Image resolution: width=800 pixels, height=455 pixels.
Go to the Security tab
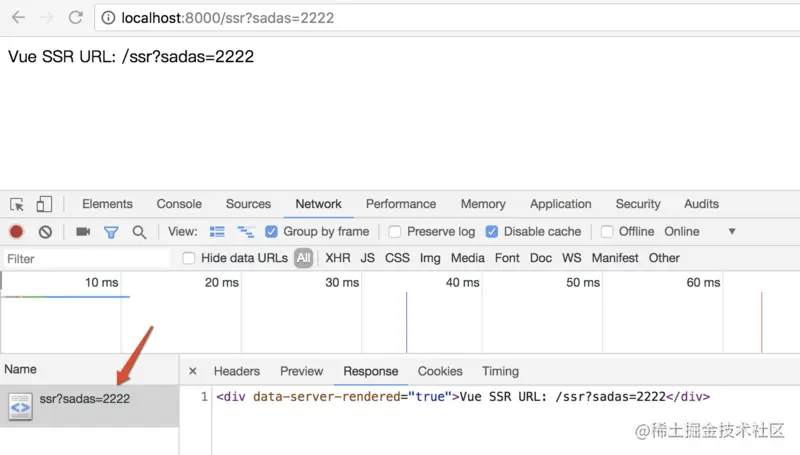click(x=638, y=204)
